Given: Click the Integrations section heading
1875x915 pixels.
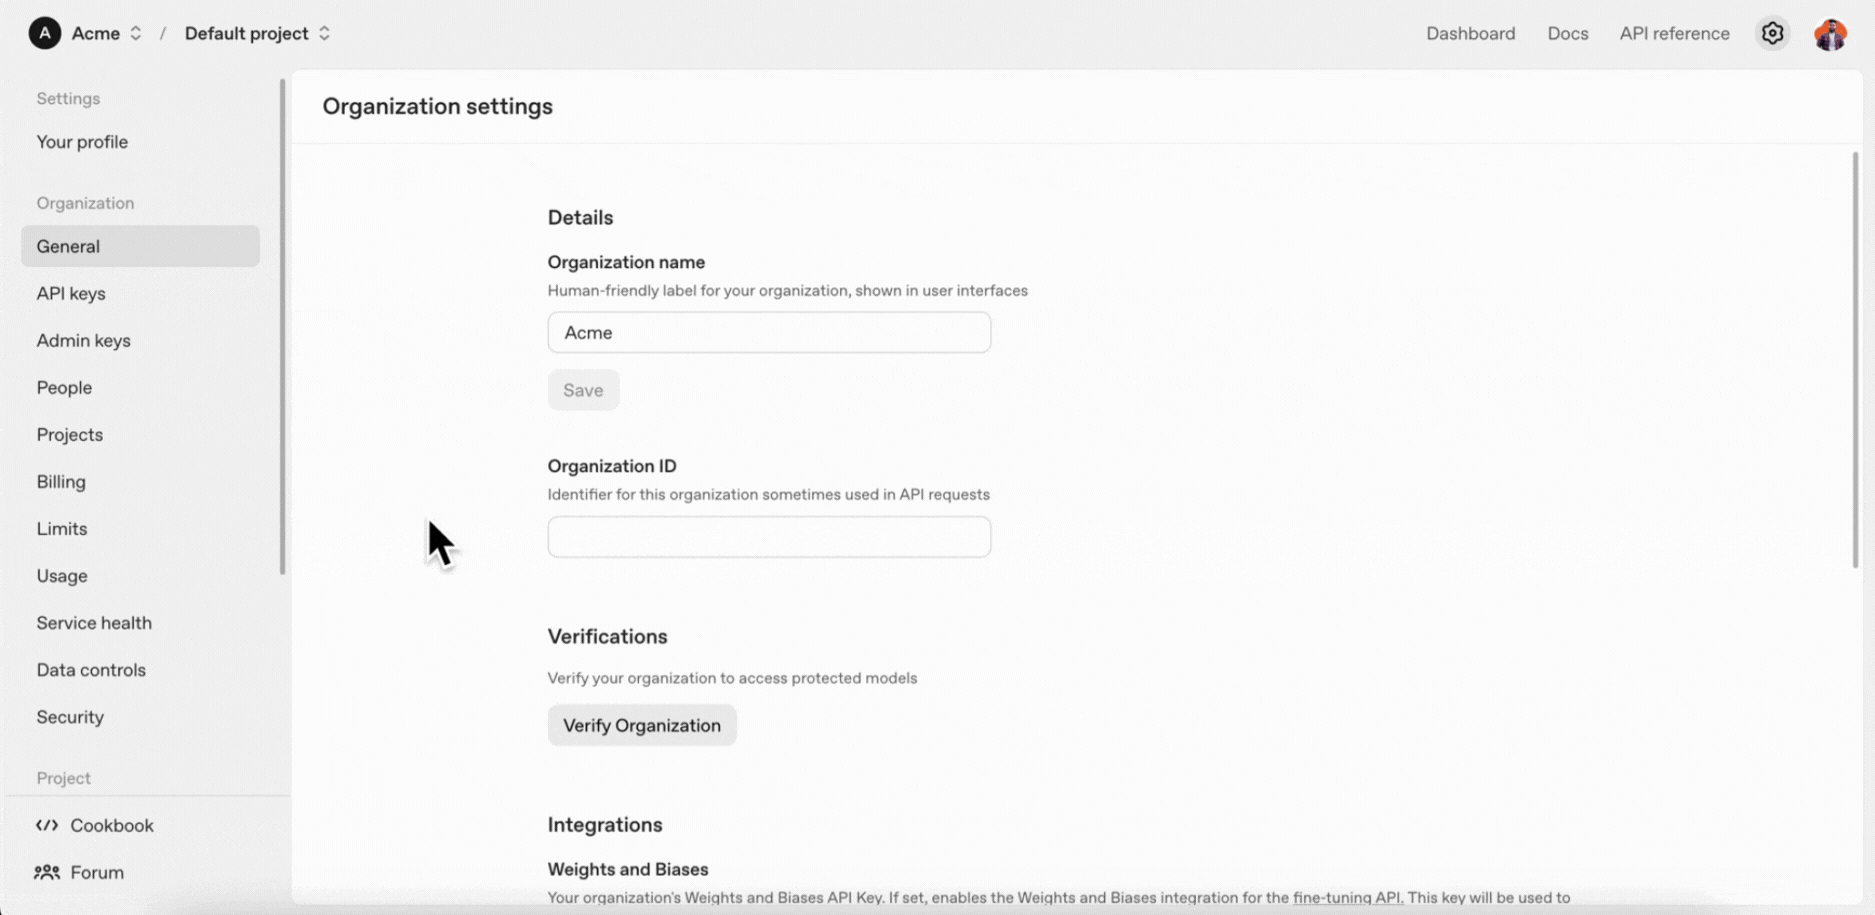Looking at the screenshot, I should tap(605, 824).
